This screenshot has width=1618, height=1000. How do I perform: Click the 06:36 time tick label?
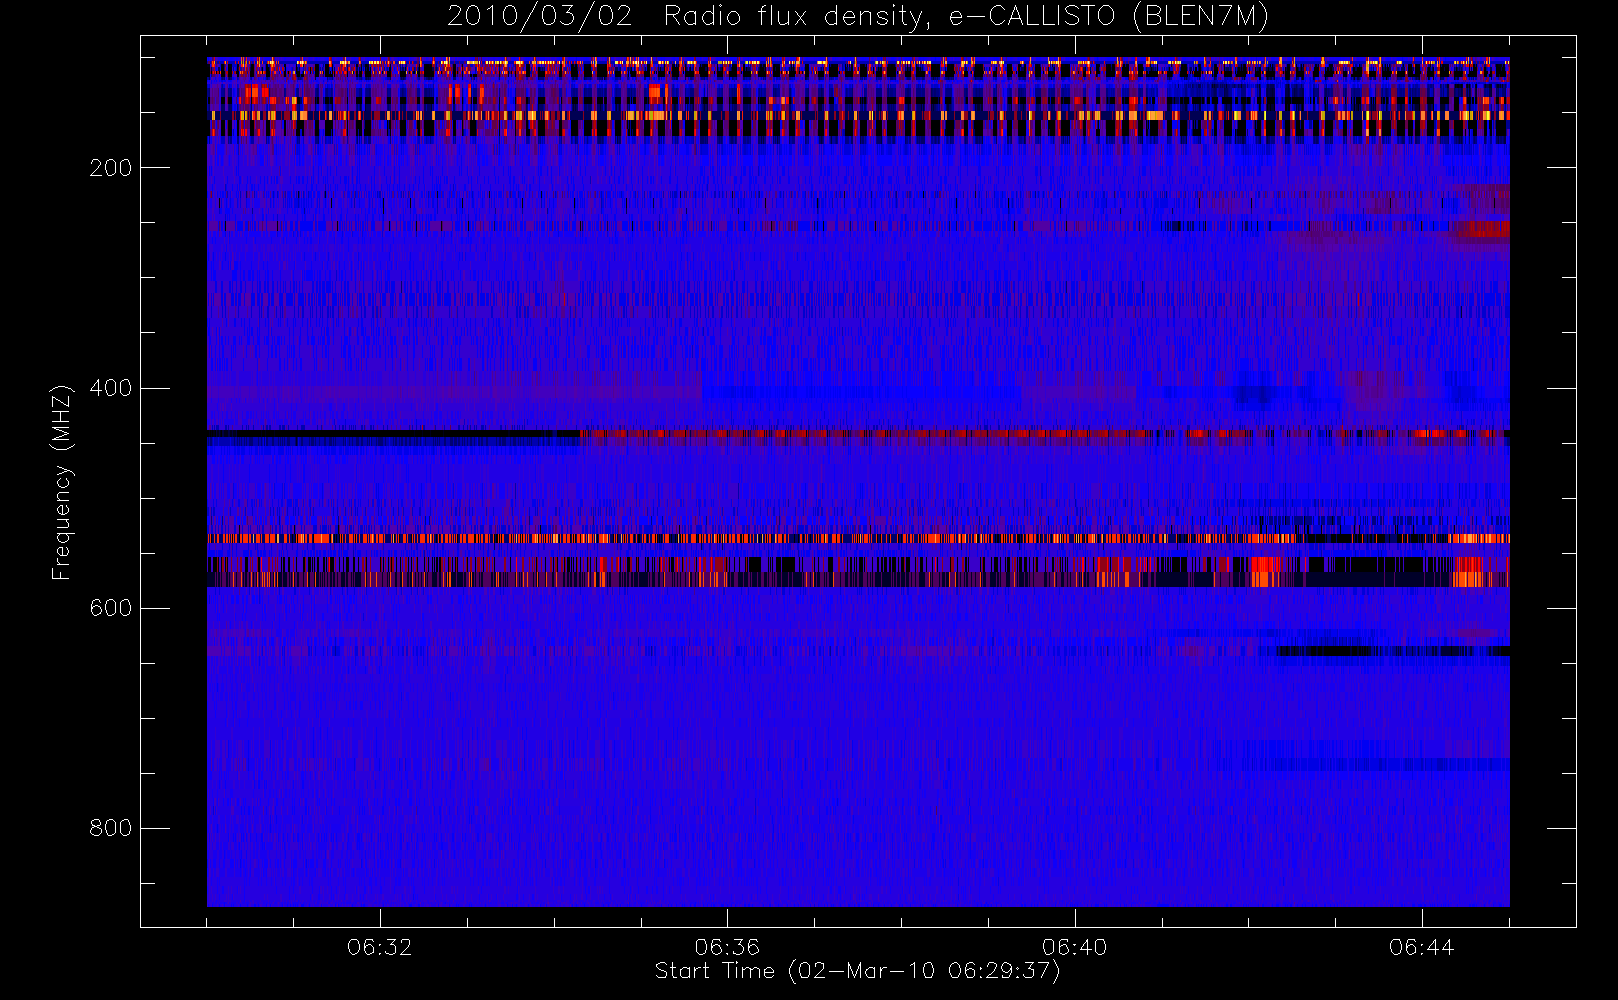point(727,947)
